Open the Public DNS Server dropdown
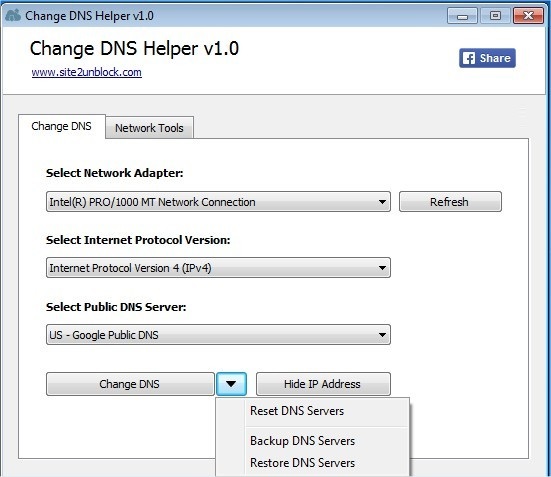 point(218,335)
